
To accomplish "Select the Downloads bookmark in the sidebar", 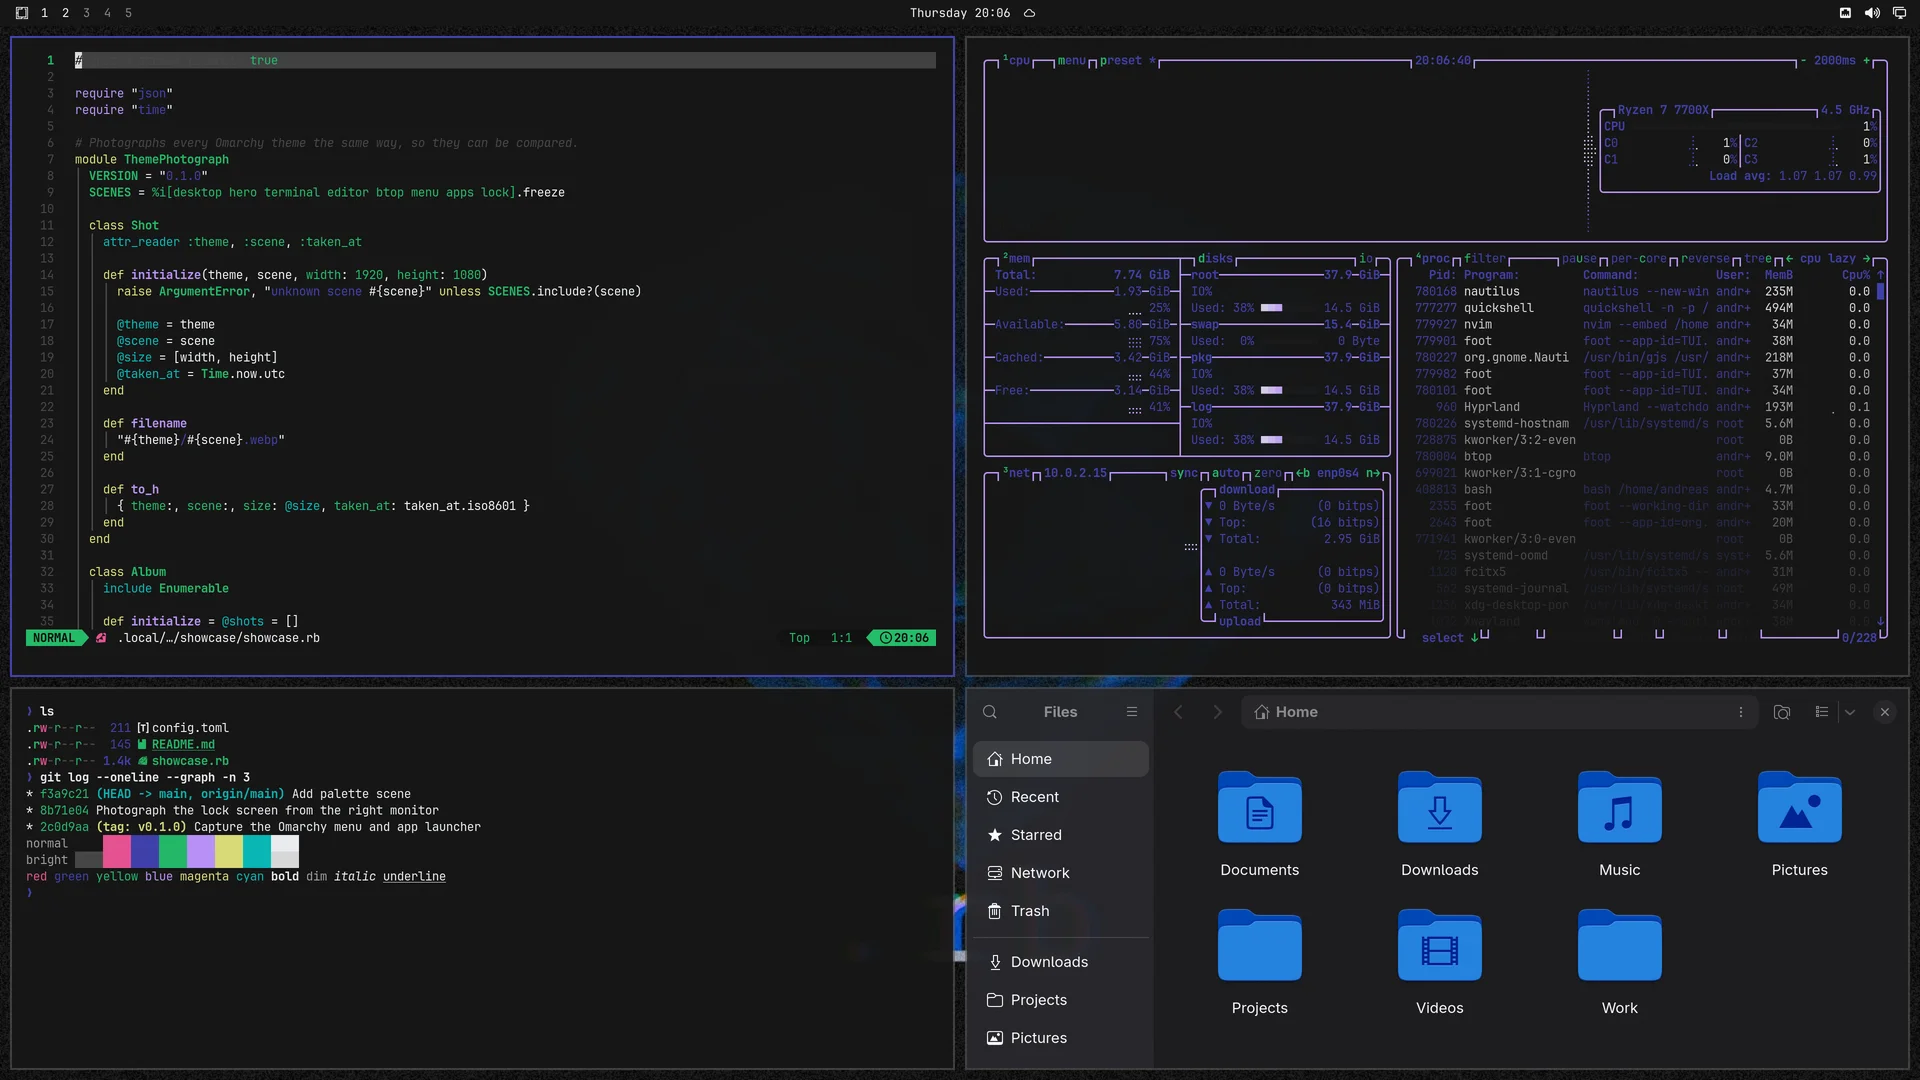I will 1061,962.
